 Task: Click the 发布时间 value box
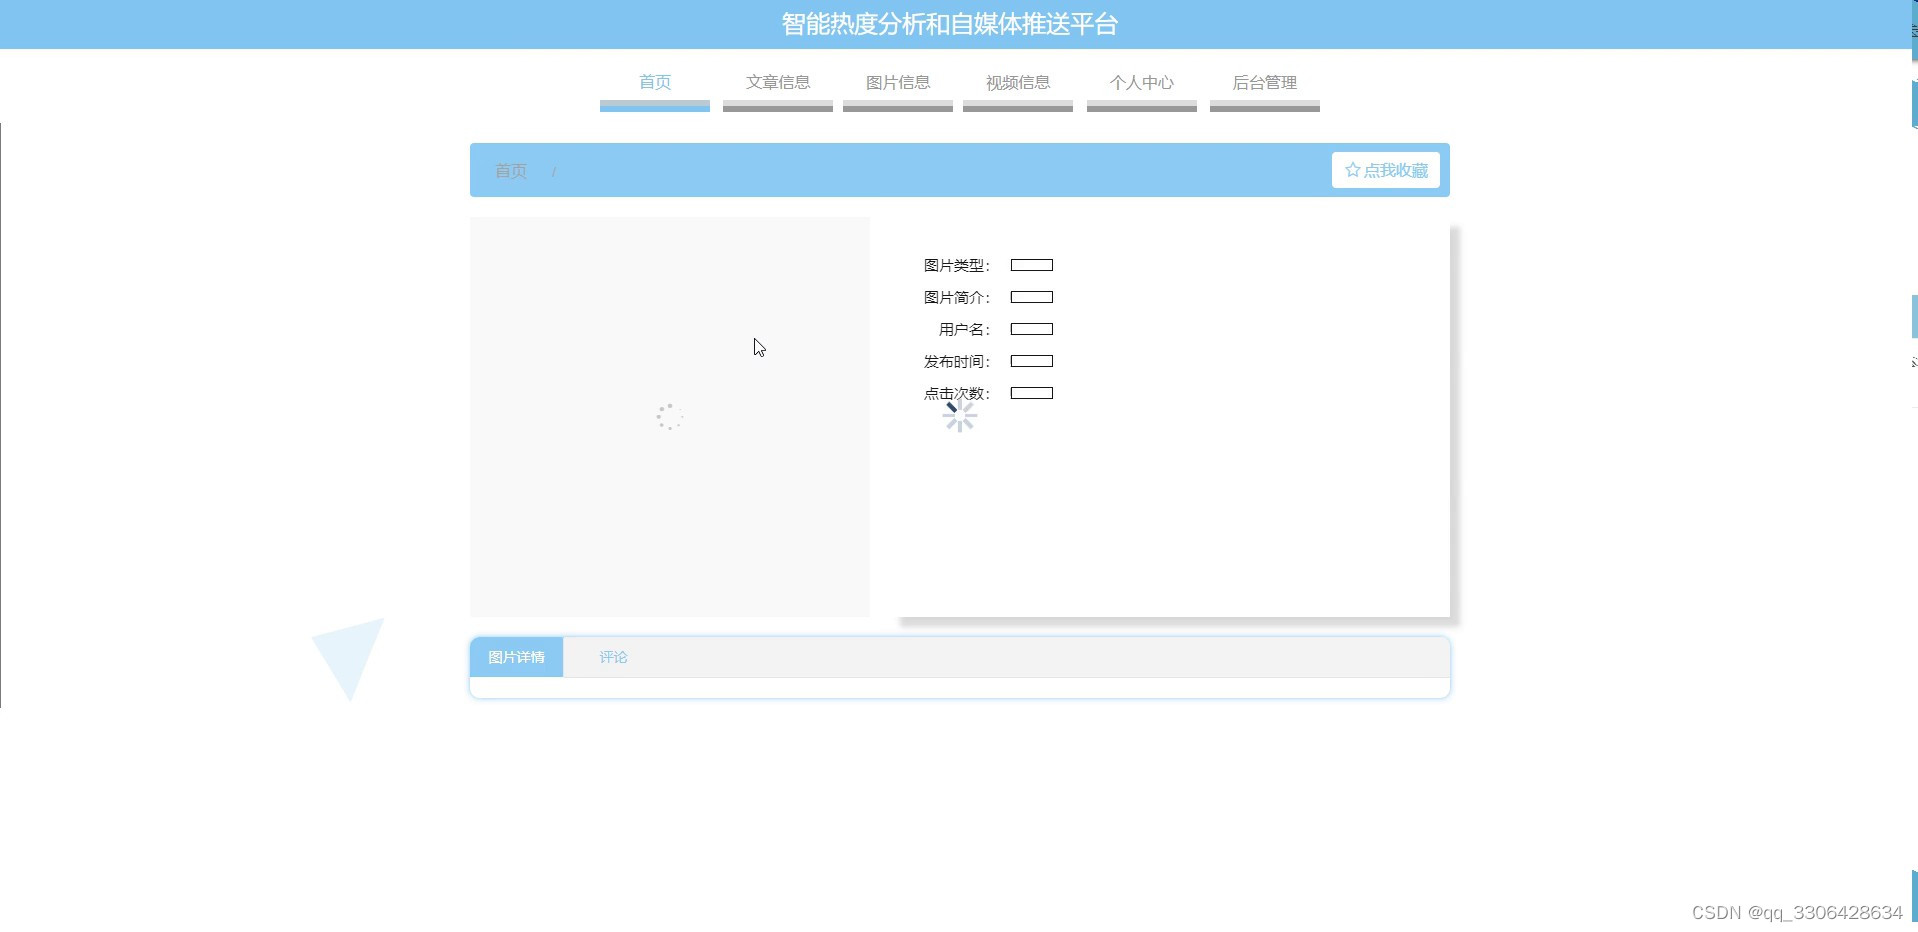1032,361
